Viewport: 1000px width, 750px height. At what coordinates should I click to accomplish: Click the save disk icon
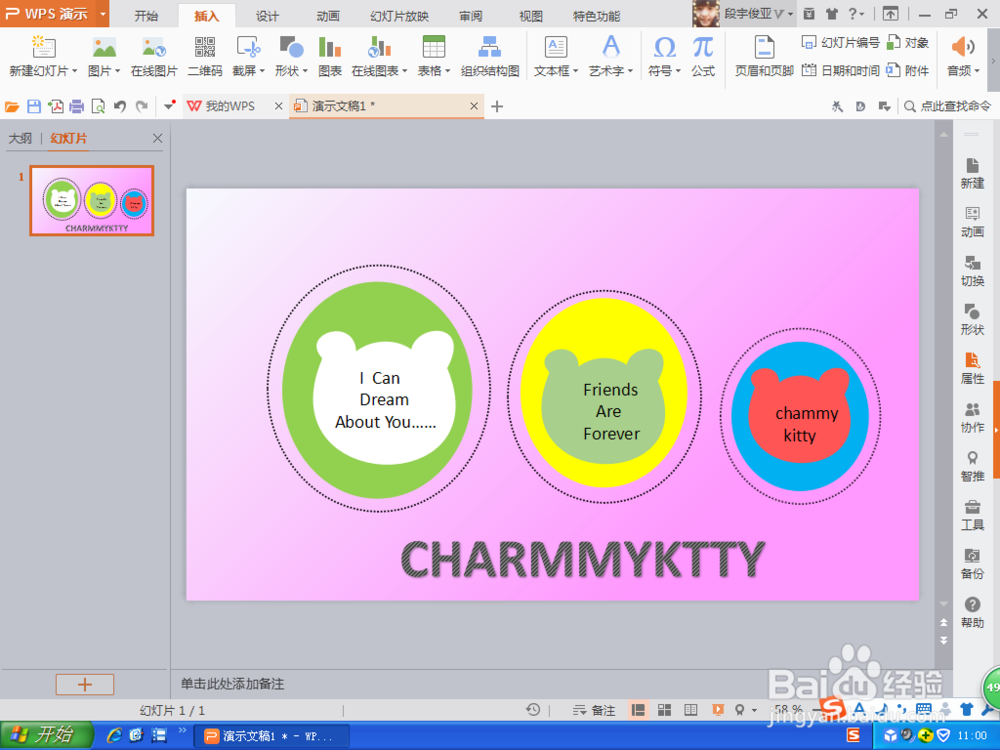pos(34,107)
